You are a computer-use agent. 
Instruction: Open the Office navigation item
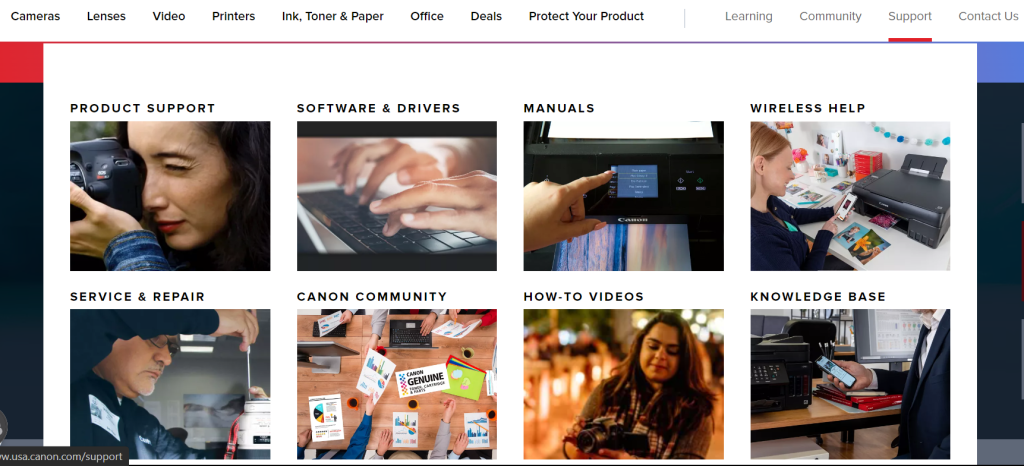[x=427, y=16]
